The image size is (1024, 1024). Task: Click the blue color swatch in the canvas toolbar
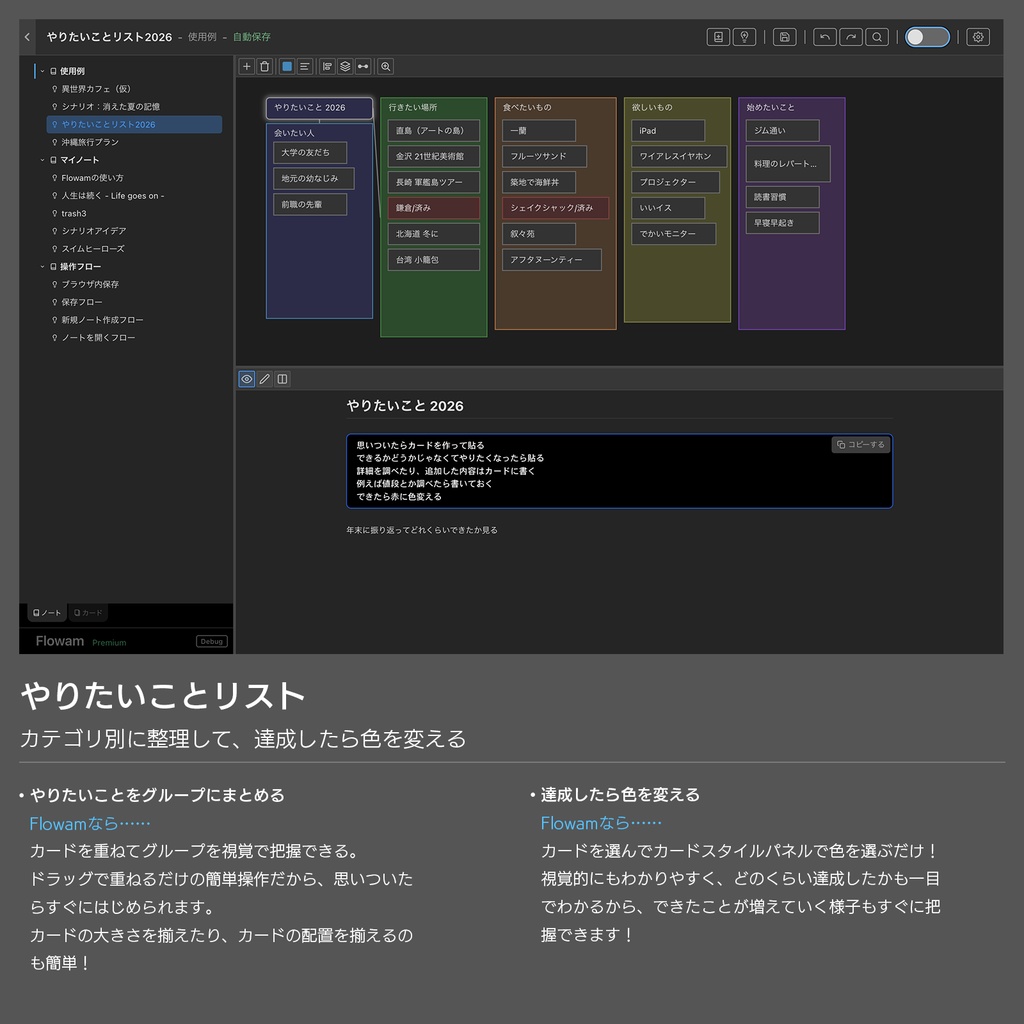pos(286,66)
